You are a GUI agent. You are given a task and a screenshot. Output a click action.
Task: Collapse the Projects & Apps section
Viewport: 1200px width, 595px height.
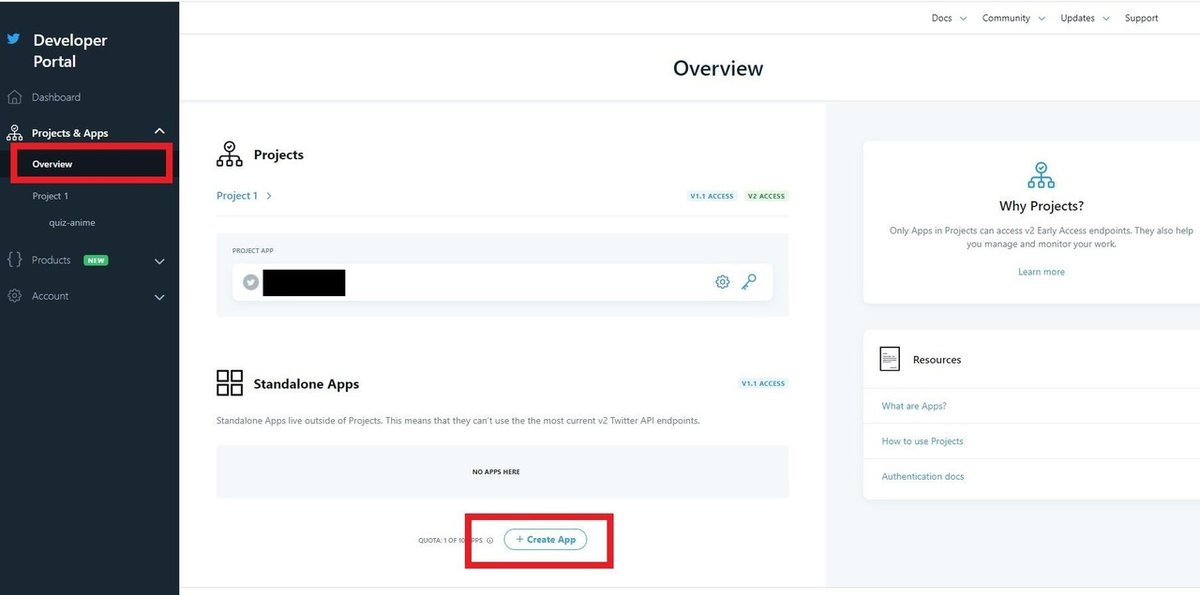(159, 132)
